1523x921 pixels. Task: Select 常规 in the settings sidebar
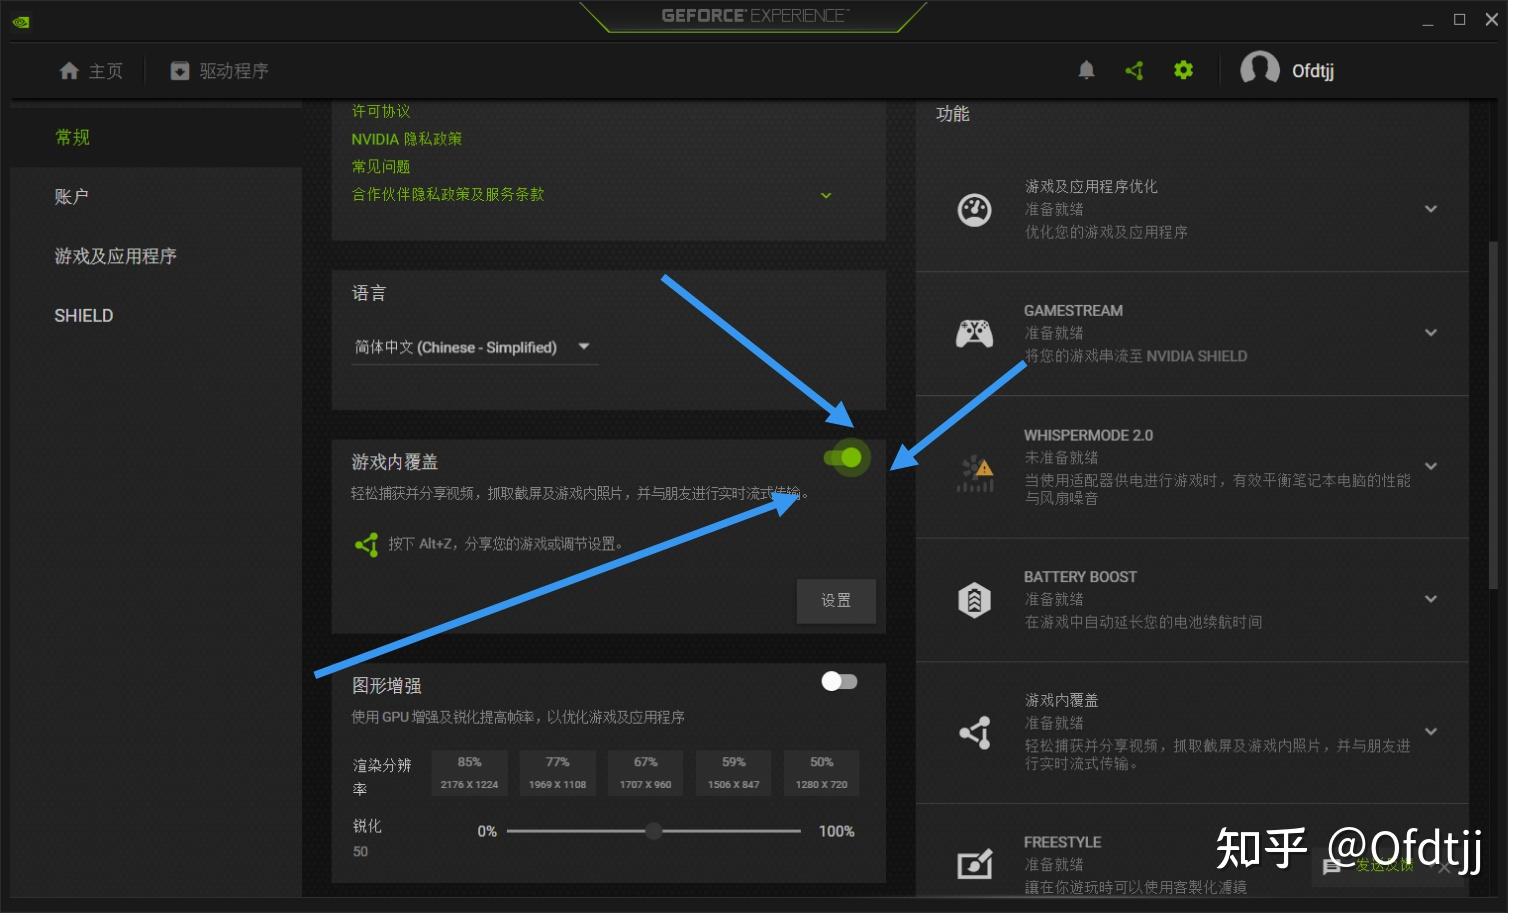[x=156, y=137]
